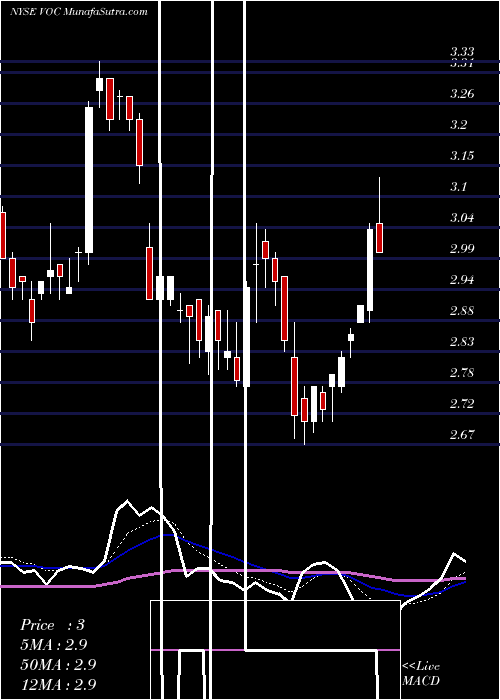Select the 2.78 price level label

tap(462, 373)
